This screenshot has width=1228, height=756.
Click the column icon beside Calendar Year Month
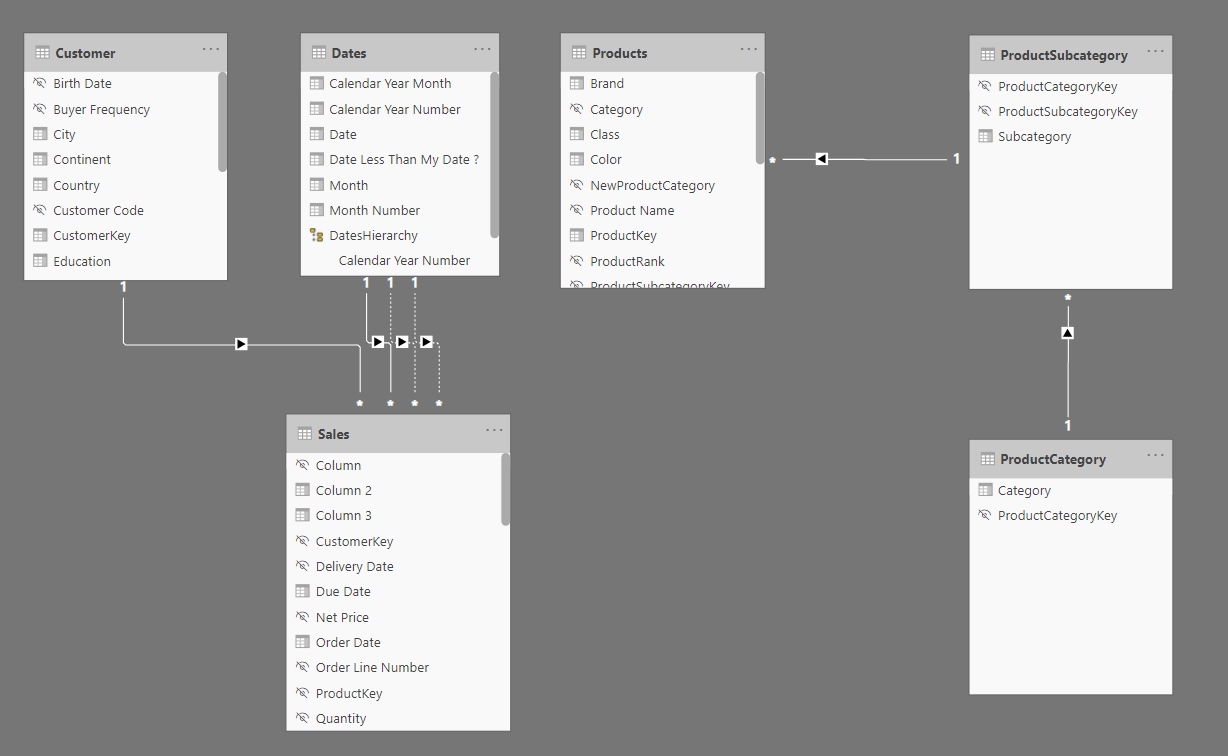[316, 83]
